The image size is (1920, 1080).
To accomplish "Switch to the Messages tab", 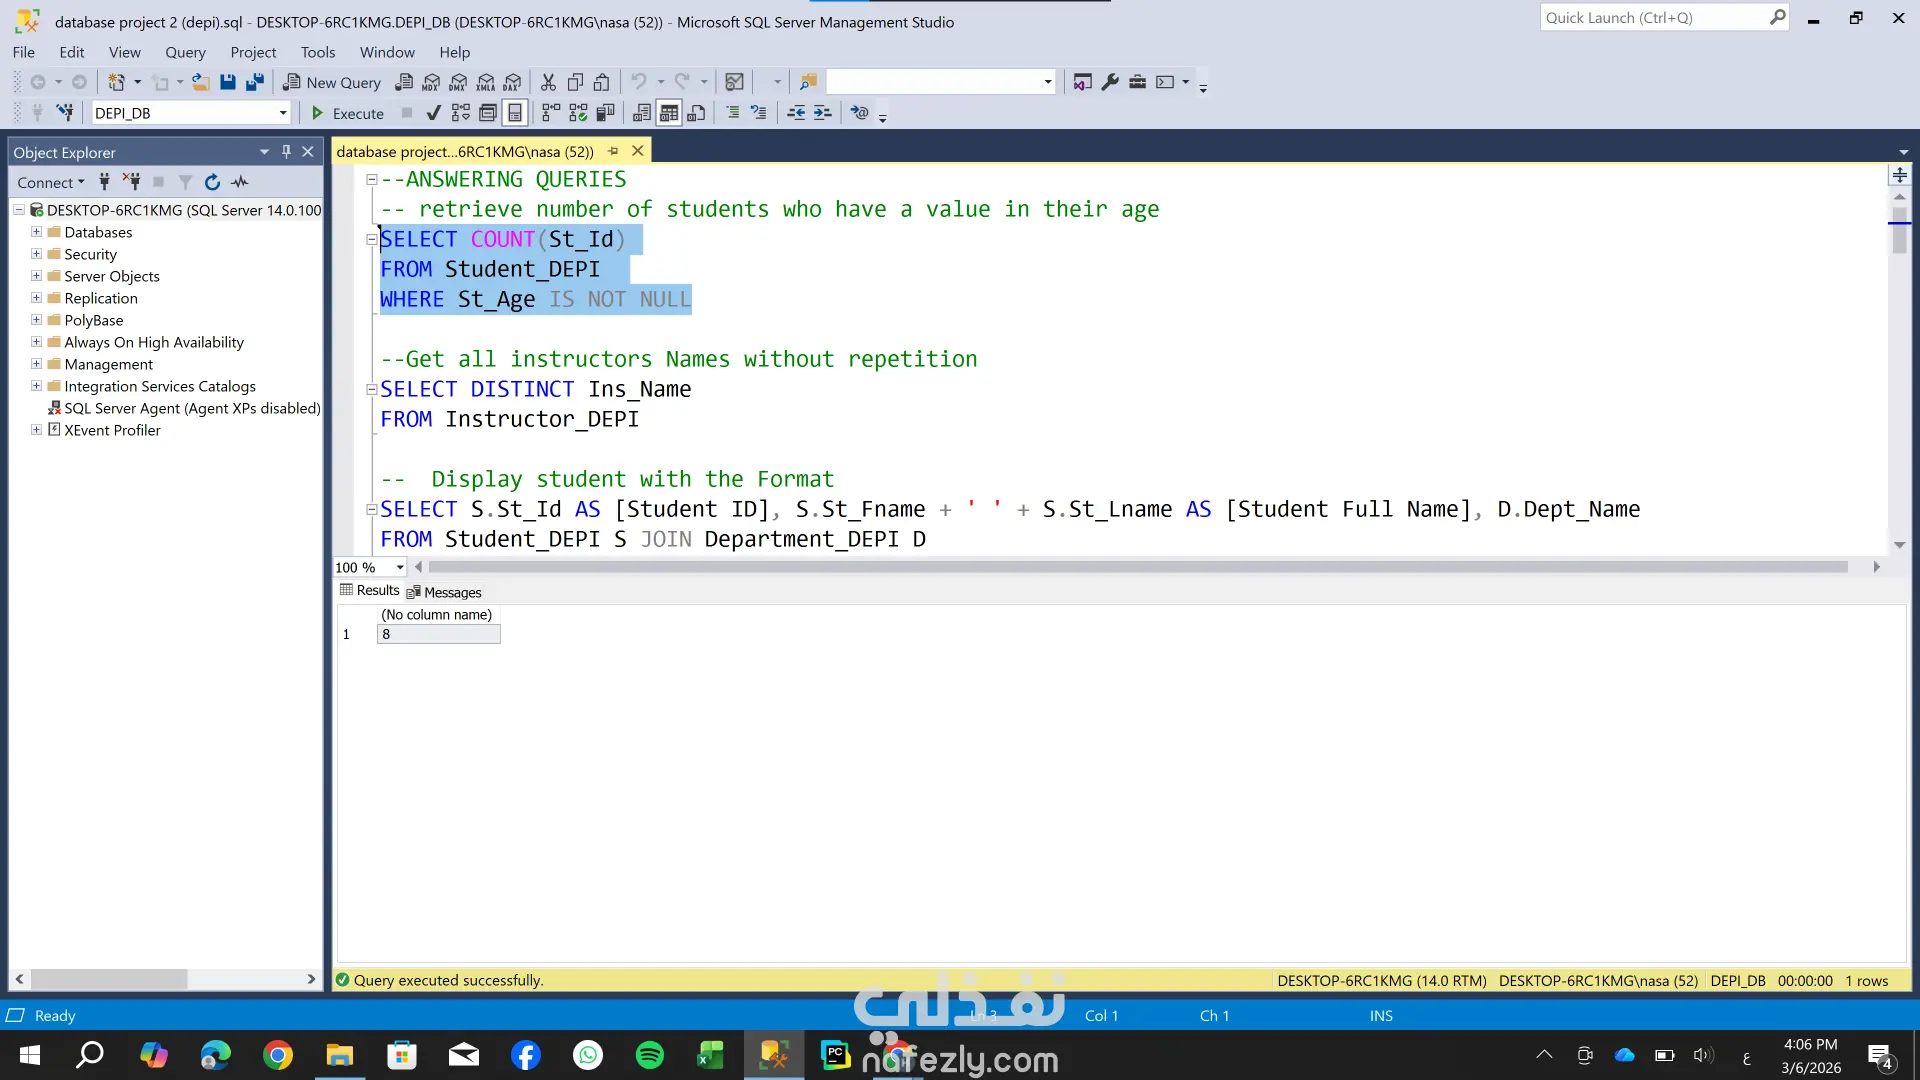I will click(x=444, y=592).
